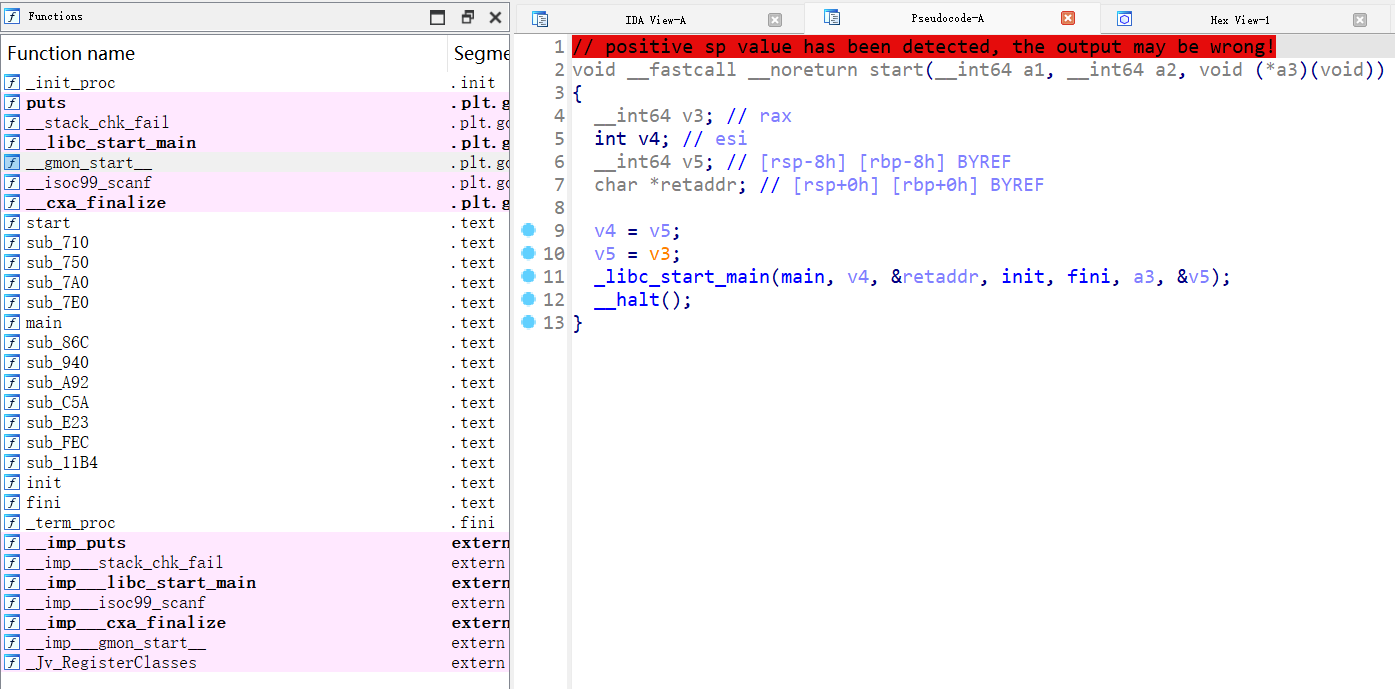The image size is (1395, 689).
Task: Click the function icon next to start
Action: 11,222
